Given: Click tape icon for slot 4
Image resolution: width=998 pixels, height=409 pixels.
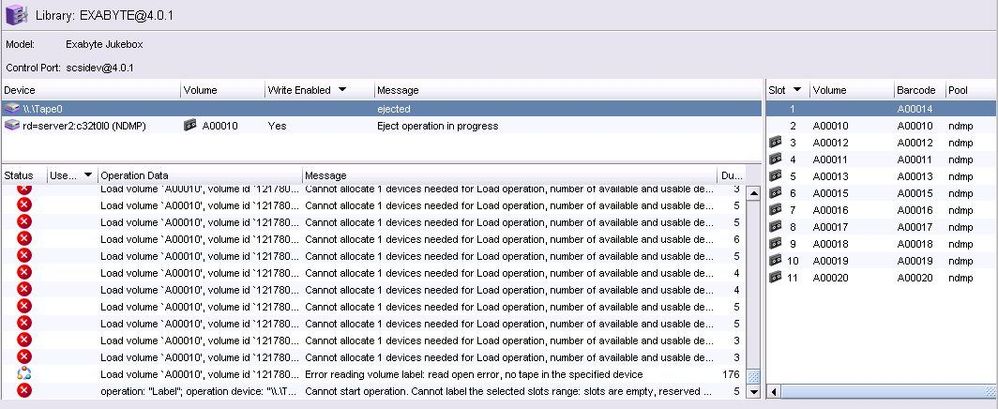Looking at the screenshot, I should click(775, 158).
